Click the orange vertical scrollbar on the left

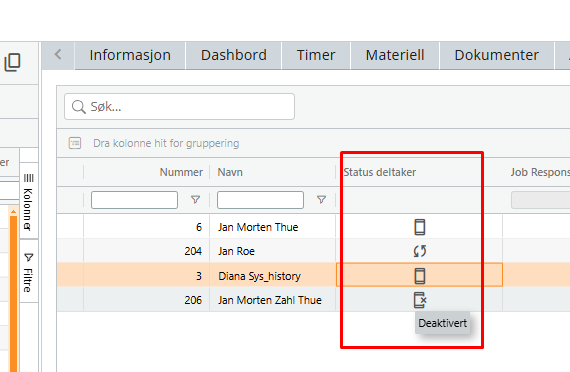13,291
